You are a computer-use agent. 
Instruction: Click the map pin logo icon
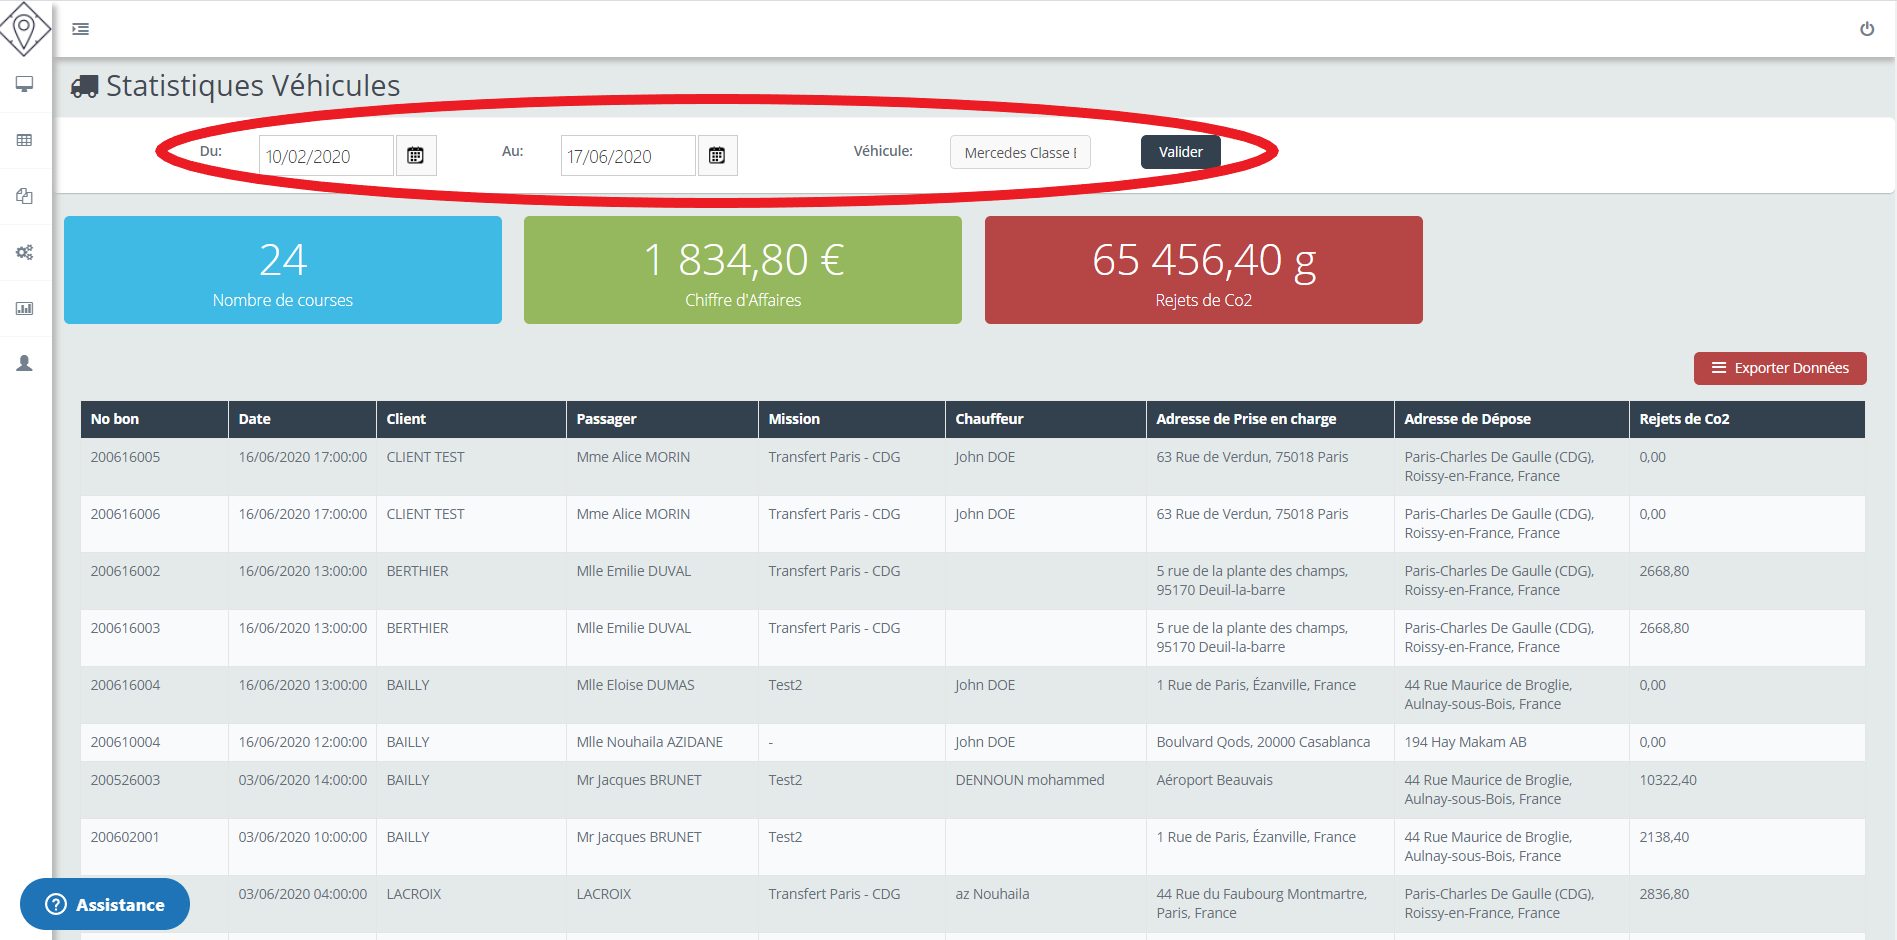[25, 28]
